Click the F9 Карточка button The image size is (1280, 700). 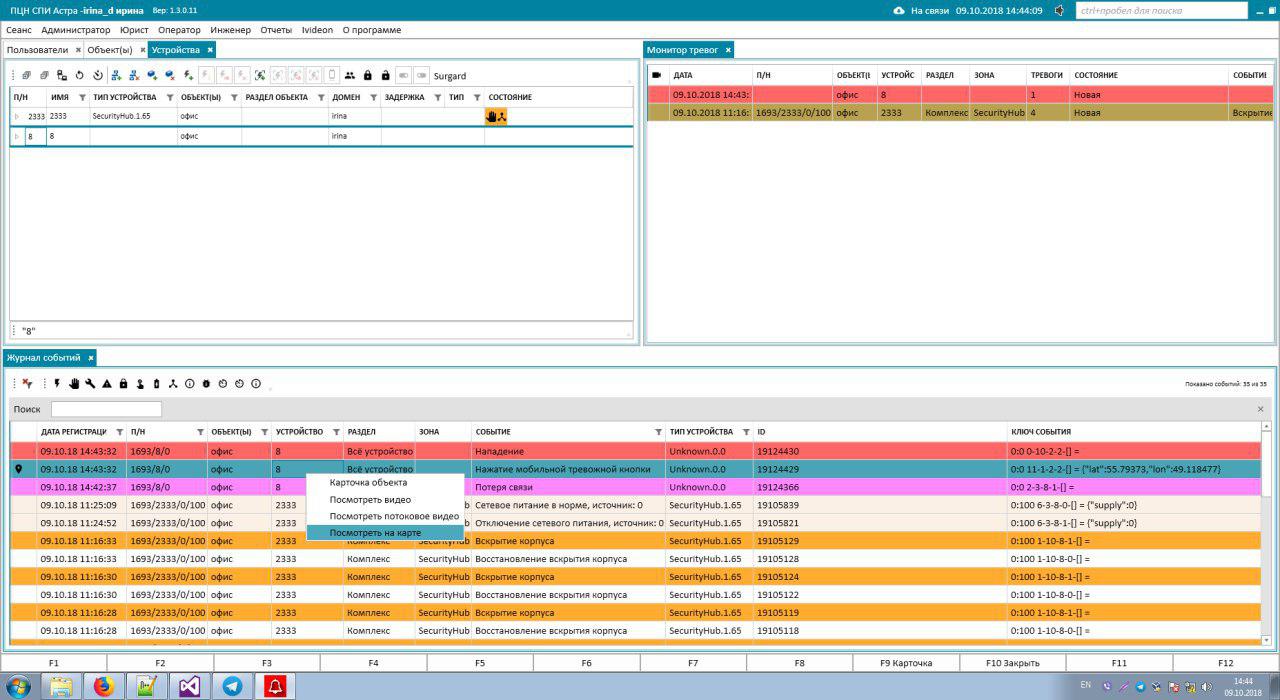906,663
